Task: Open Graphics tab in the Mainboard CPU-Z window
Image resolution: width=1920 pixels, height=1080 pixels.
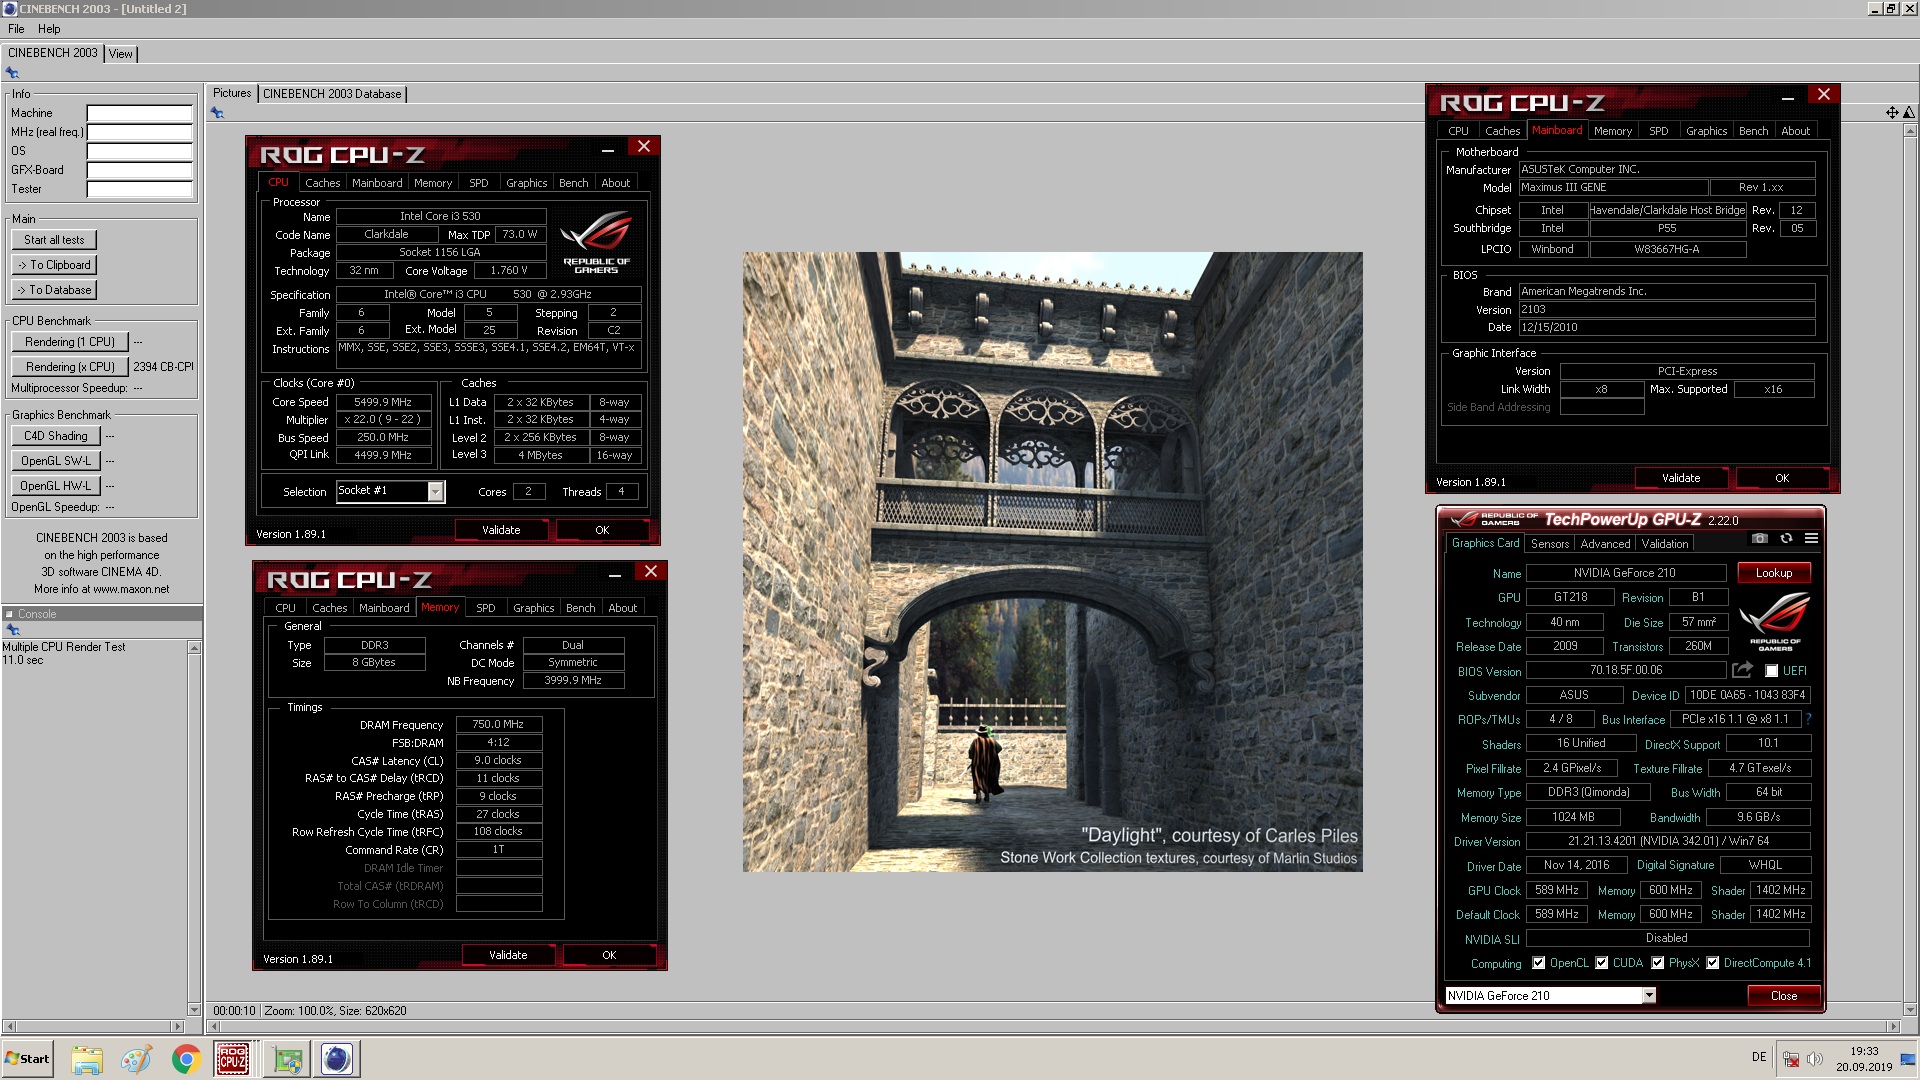Action: [1706, 131]
